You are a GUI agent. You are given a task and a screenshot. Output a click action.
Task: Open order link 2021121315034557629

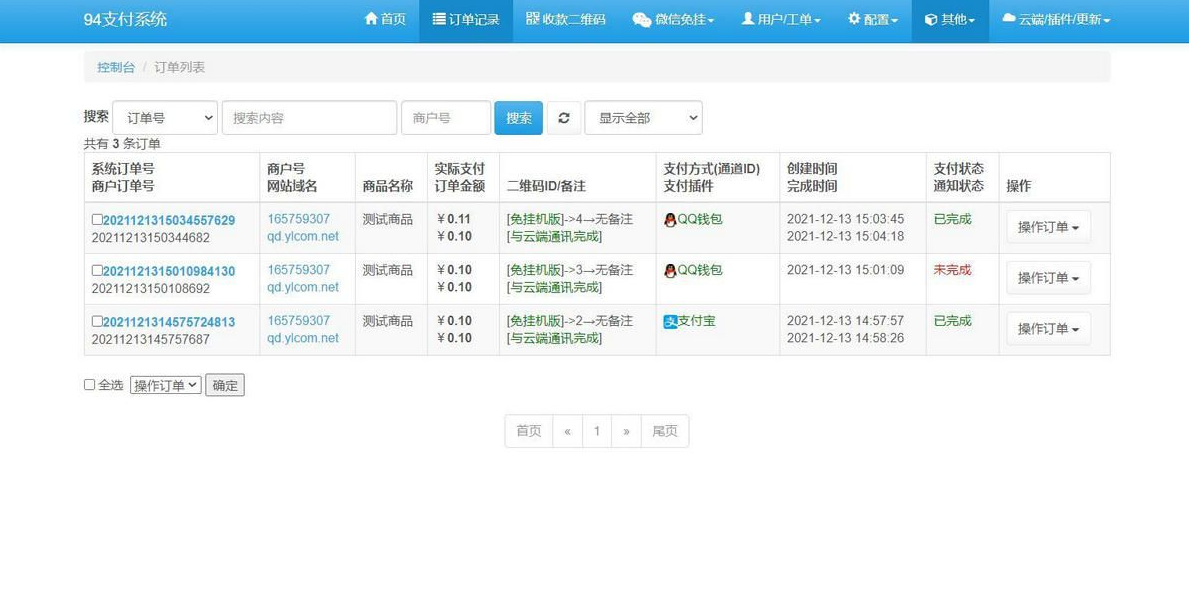pos(168,221)
